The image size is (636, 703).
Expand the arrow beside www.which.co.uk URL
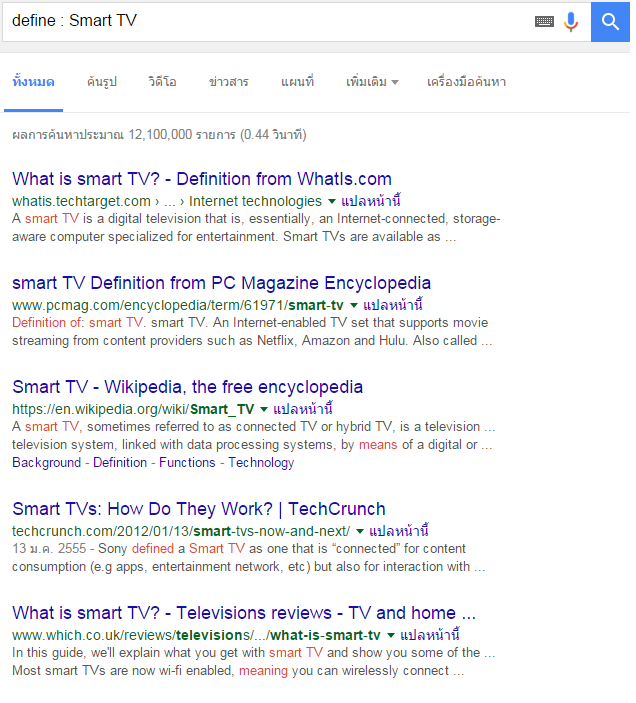coord(391,635)
